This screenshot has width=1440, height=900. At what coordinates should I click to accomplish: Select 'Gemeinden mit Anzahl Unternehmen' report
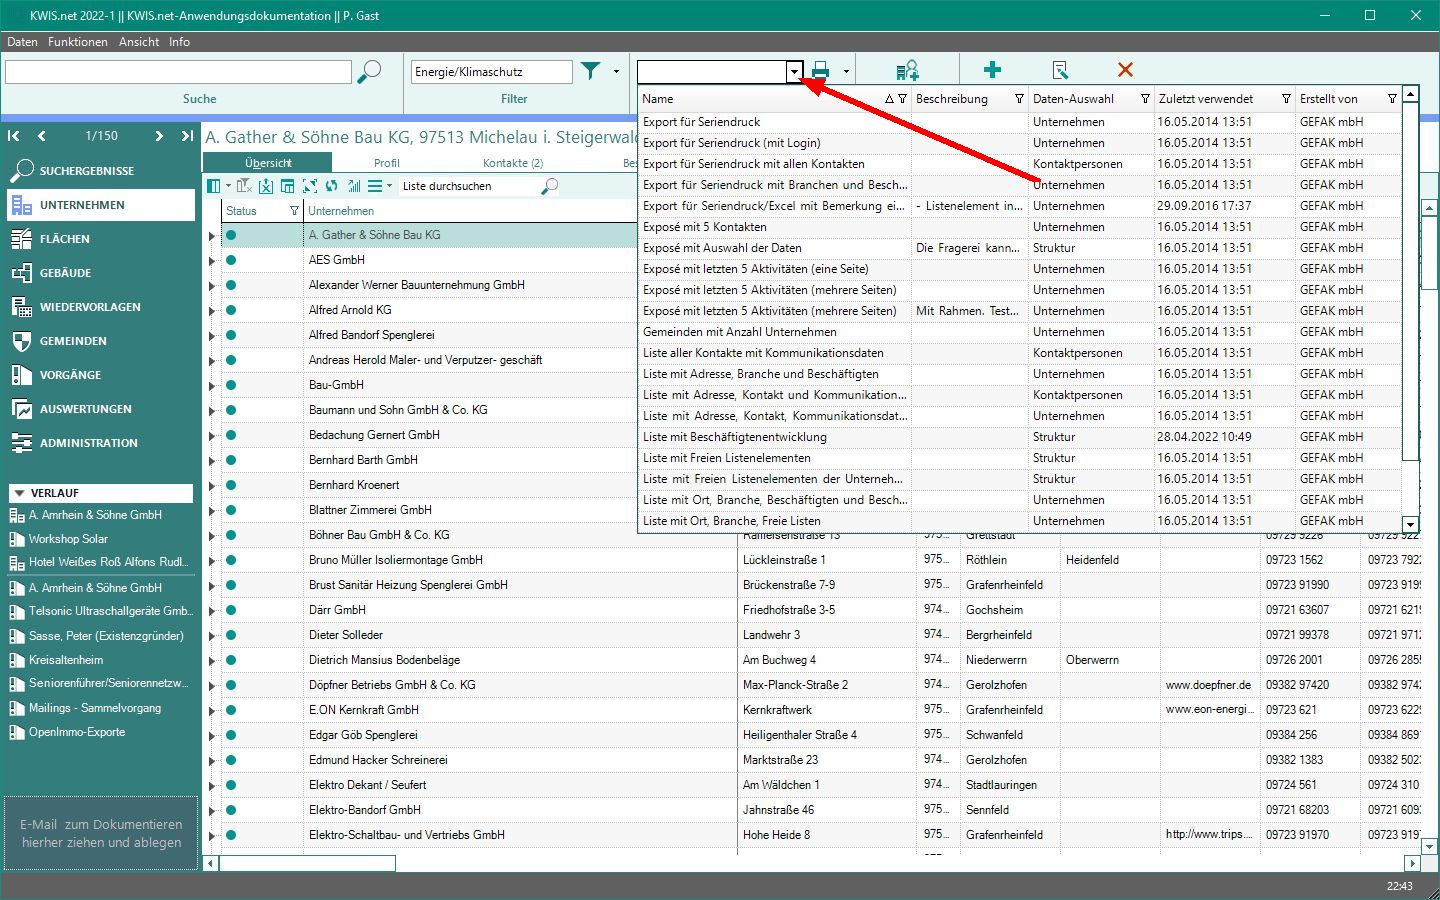[740, 332]
